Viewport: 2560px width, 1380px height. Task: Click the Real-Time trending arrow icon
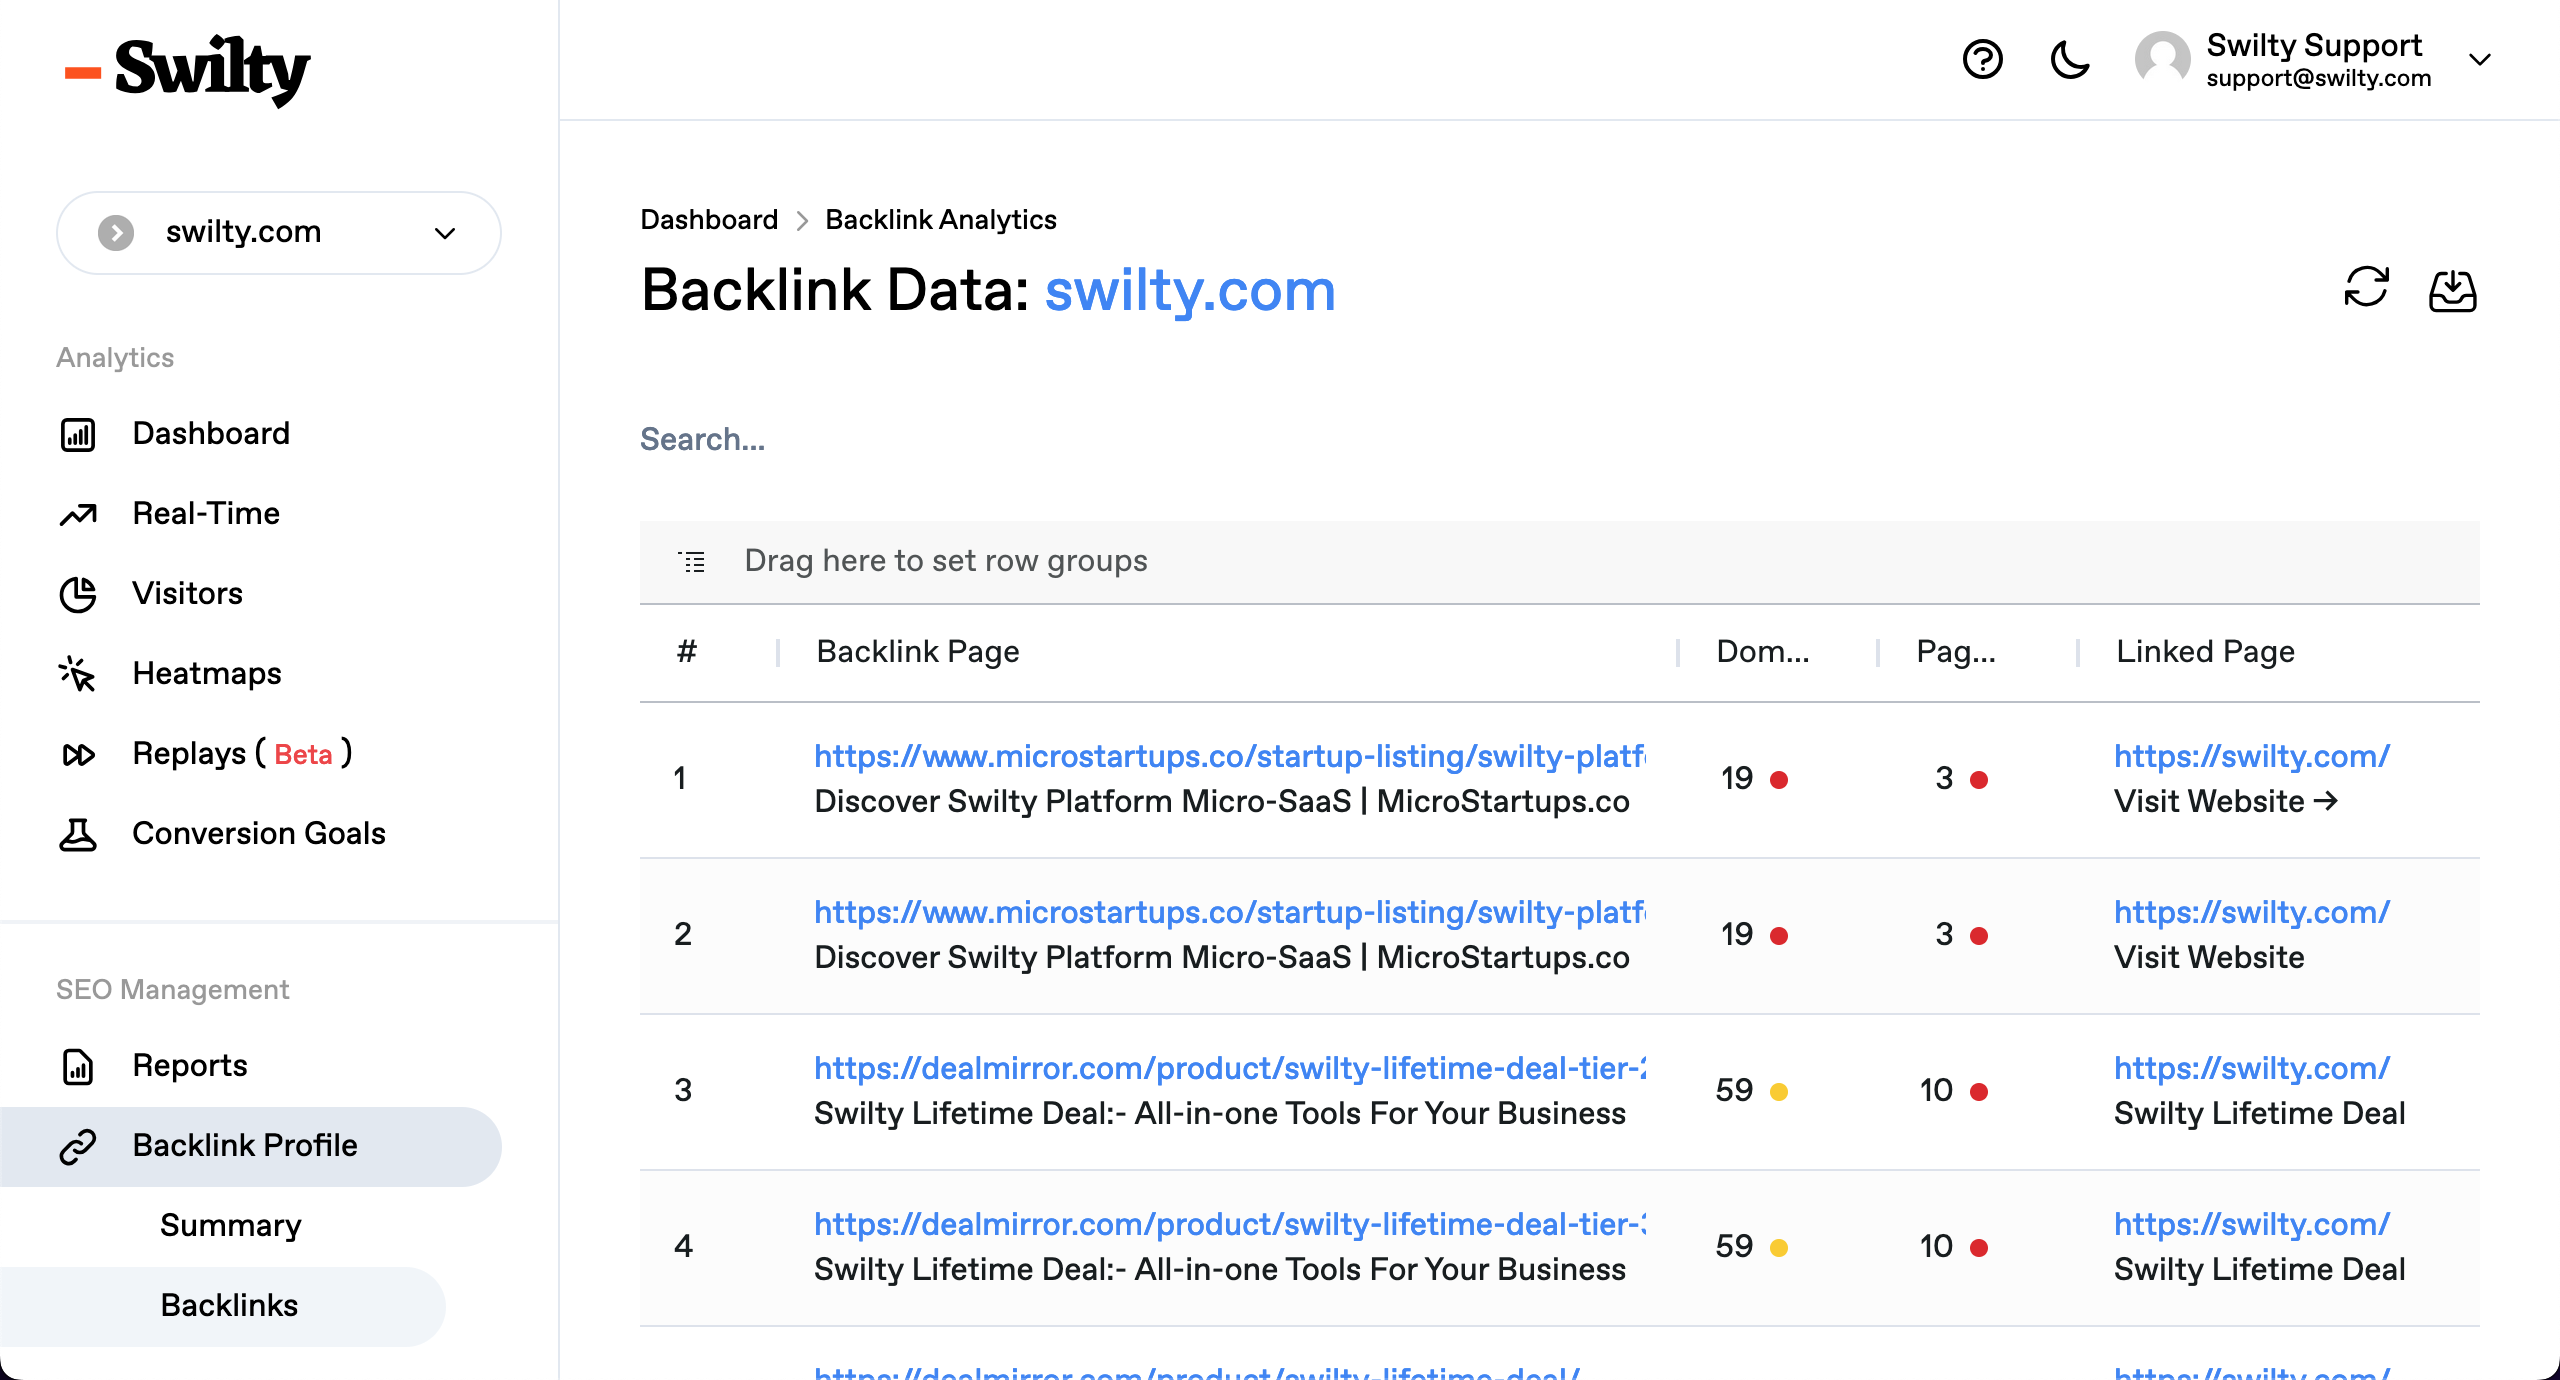pos(78,514)
